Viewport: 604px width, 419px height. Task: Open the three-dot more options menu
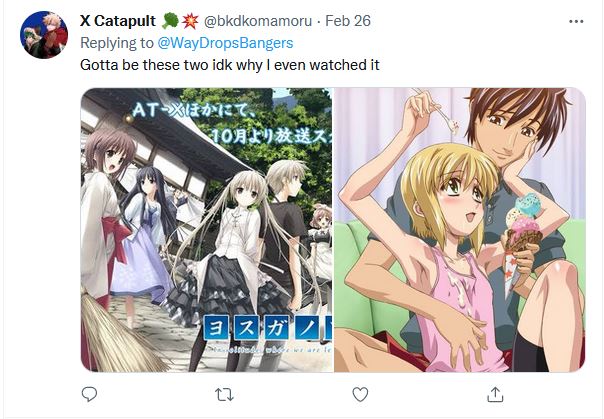point(576,22)
